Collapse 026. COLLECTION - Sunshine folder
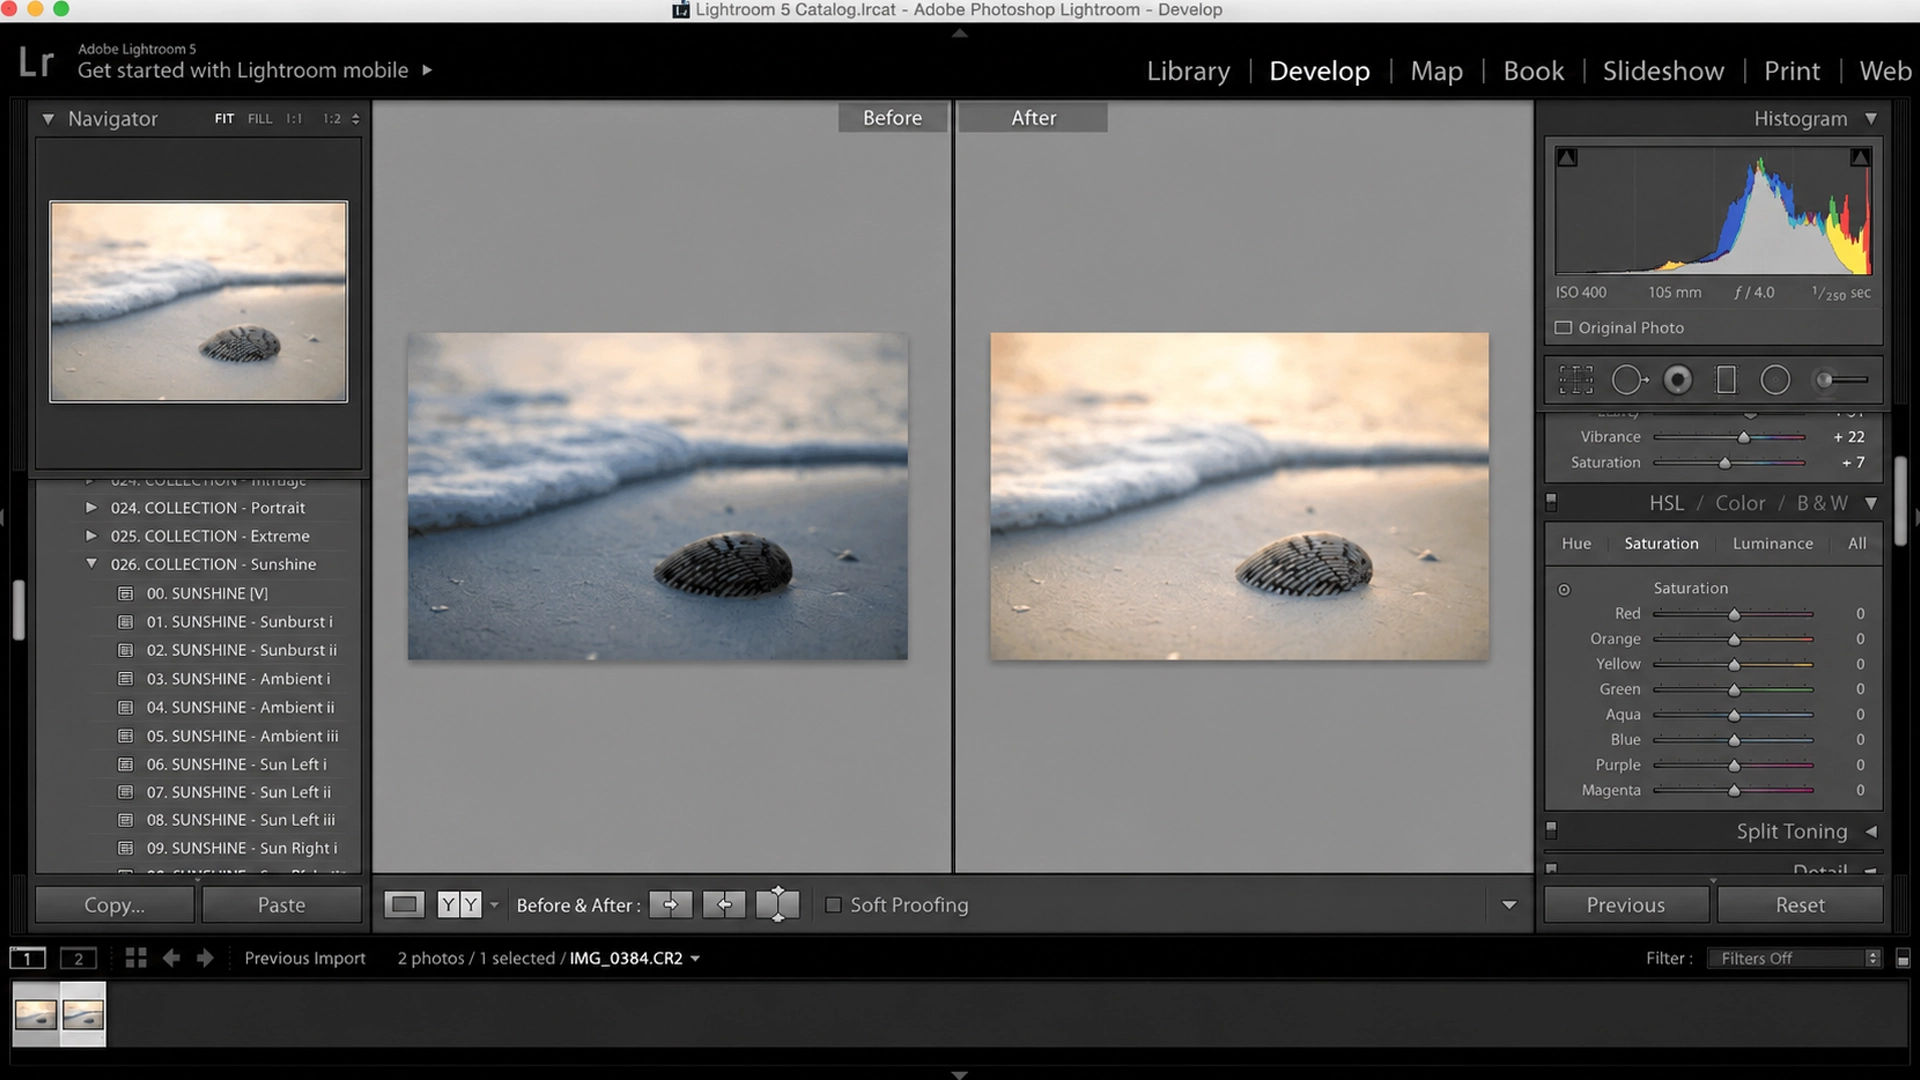1920x1080 pixels. click(x=91, y=564)
